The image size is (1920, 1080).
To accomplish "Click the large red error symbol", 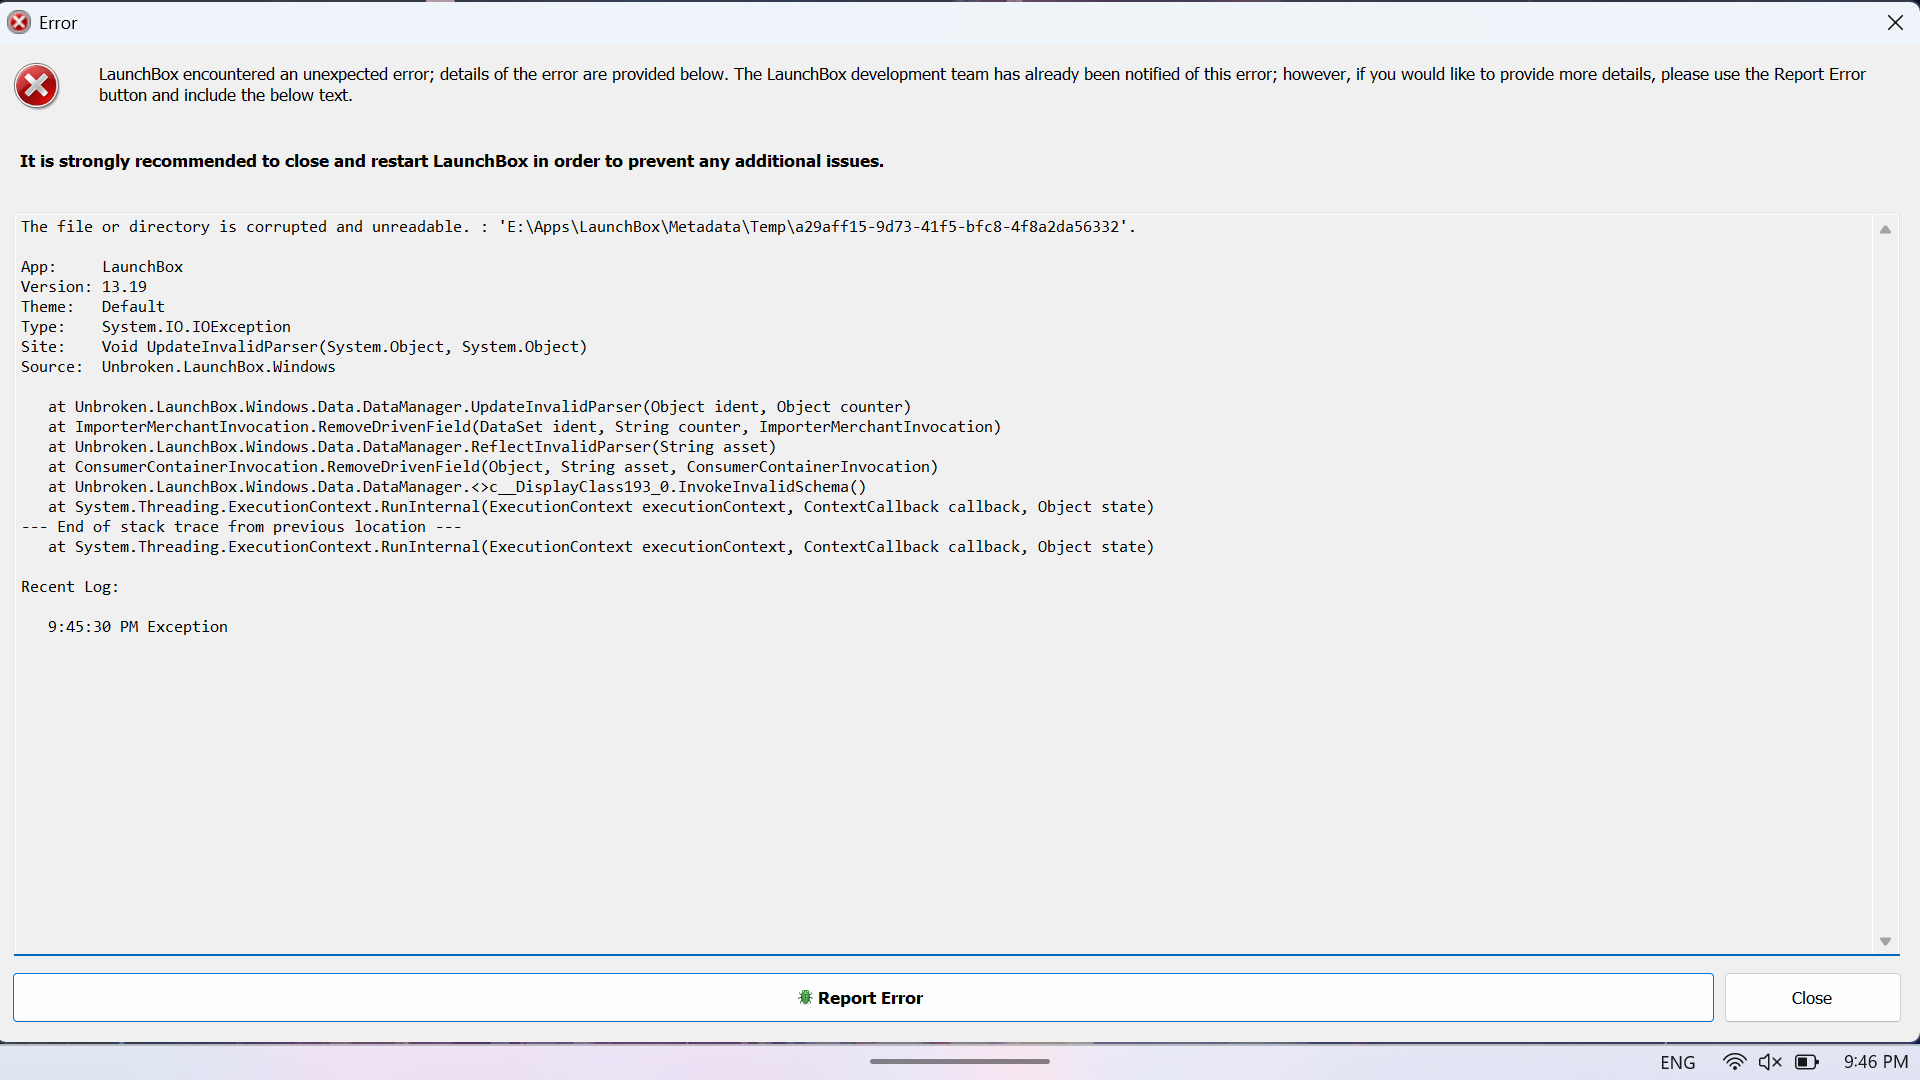I will point(37,86).
